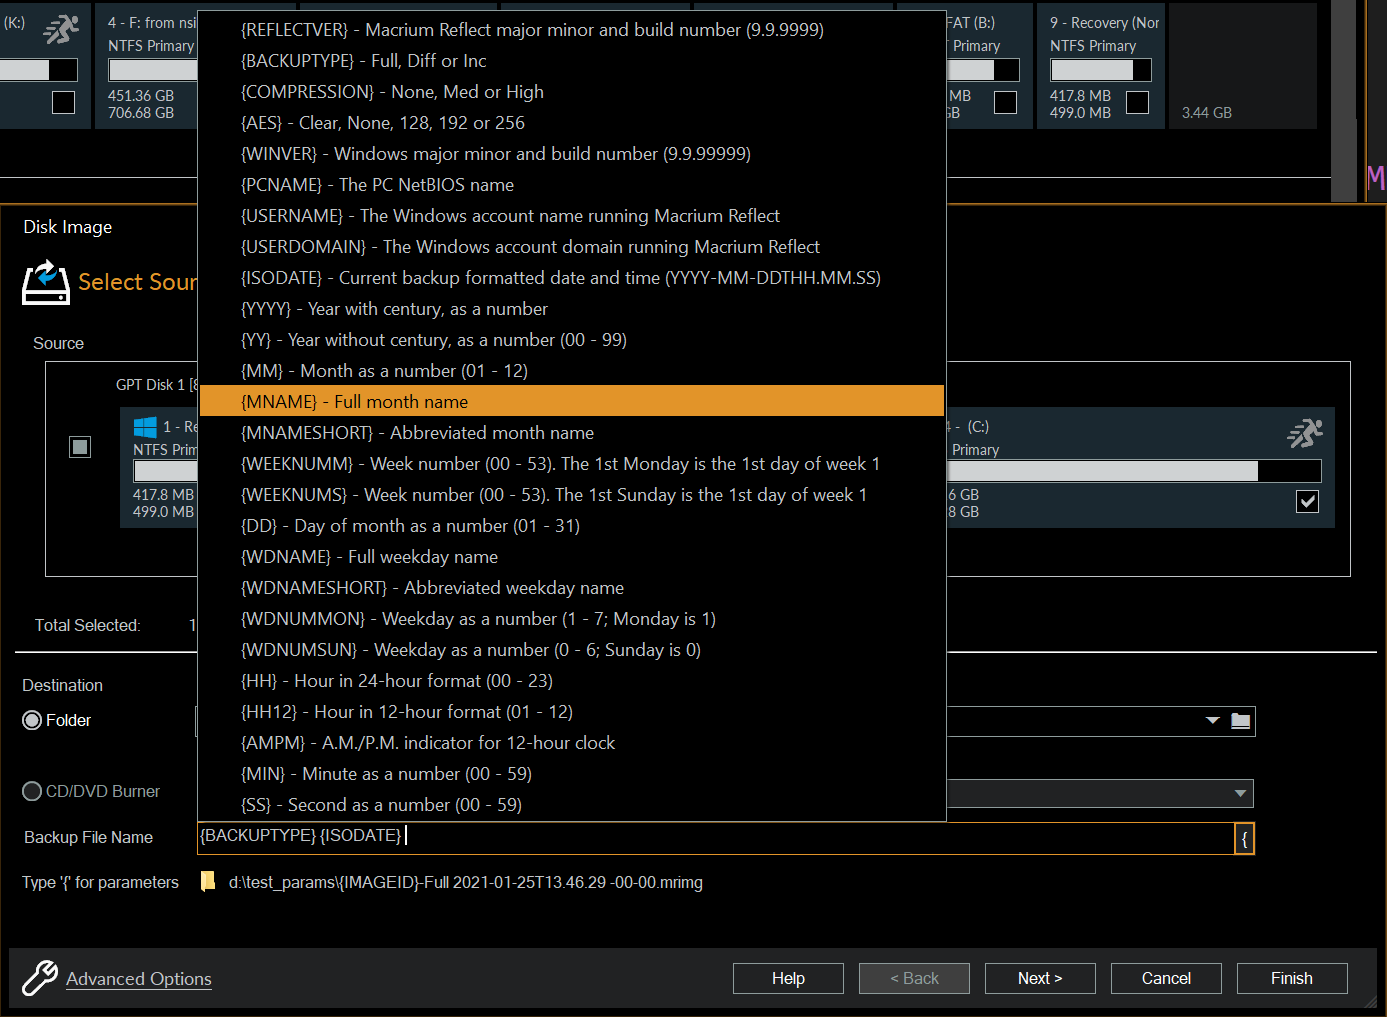
Task: Click the wrench icon beside Advanced Options
Action: point(38,978)
